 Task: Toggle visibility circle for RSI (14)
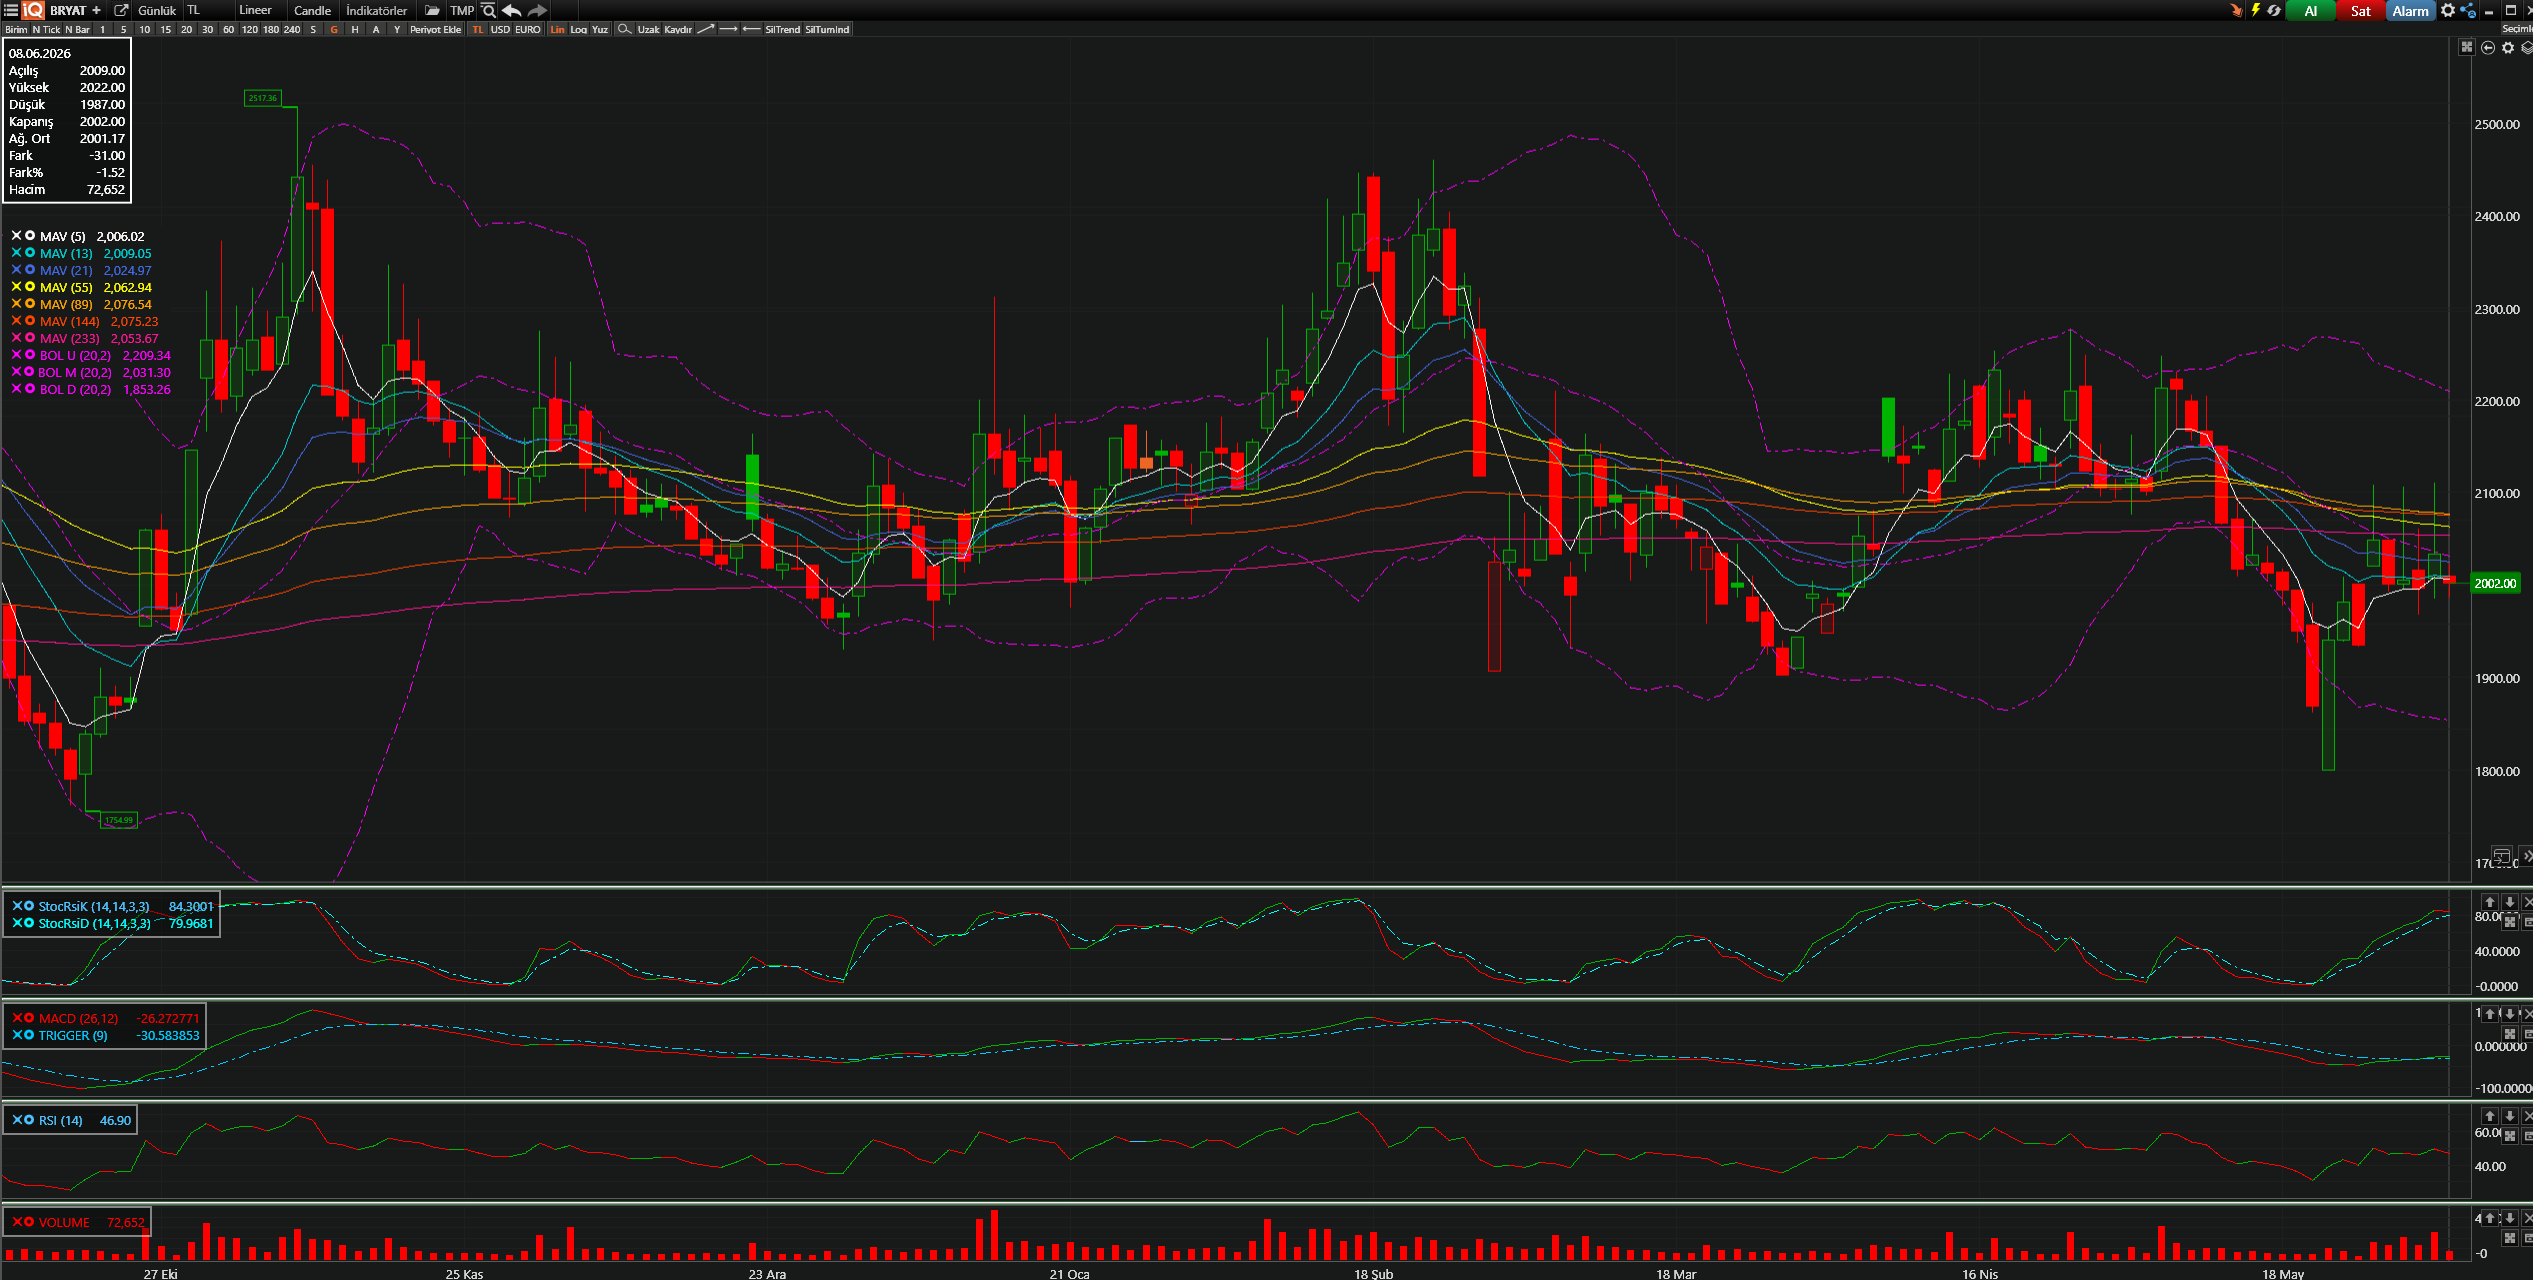(29, 1120)
